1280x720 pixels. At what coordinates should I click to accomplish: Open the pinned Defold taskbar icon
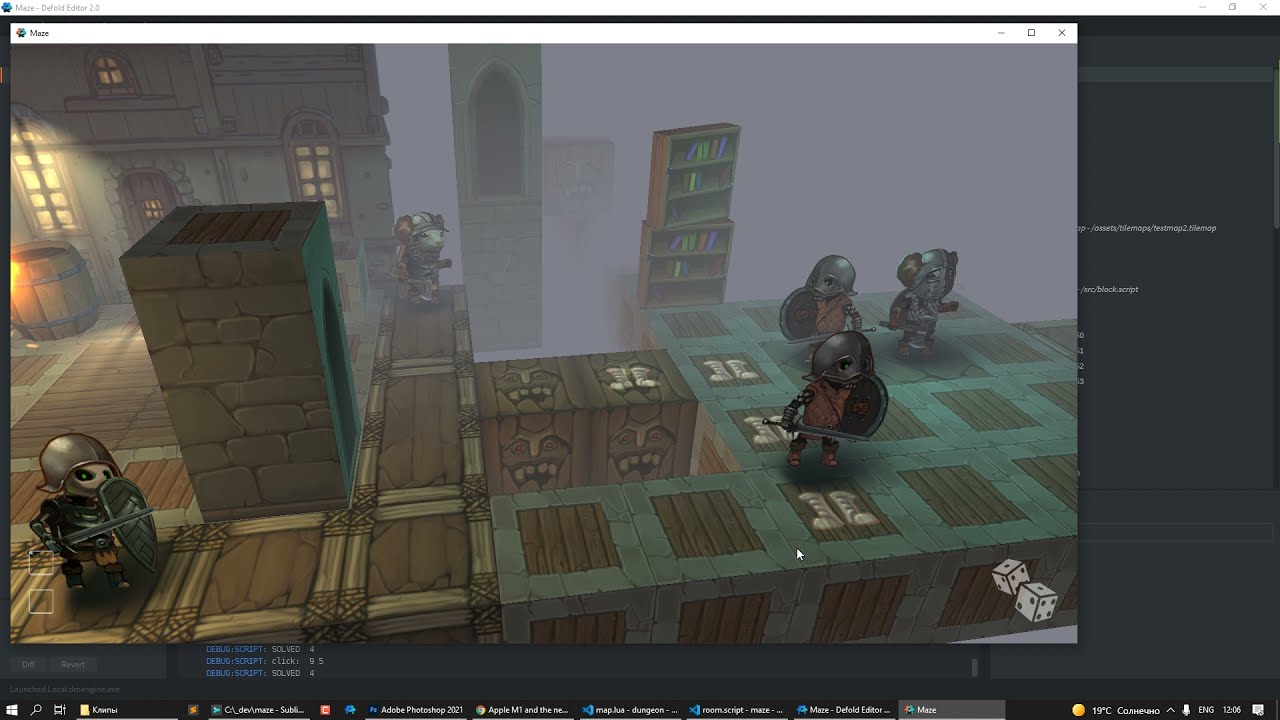tap(350, 710)
